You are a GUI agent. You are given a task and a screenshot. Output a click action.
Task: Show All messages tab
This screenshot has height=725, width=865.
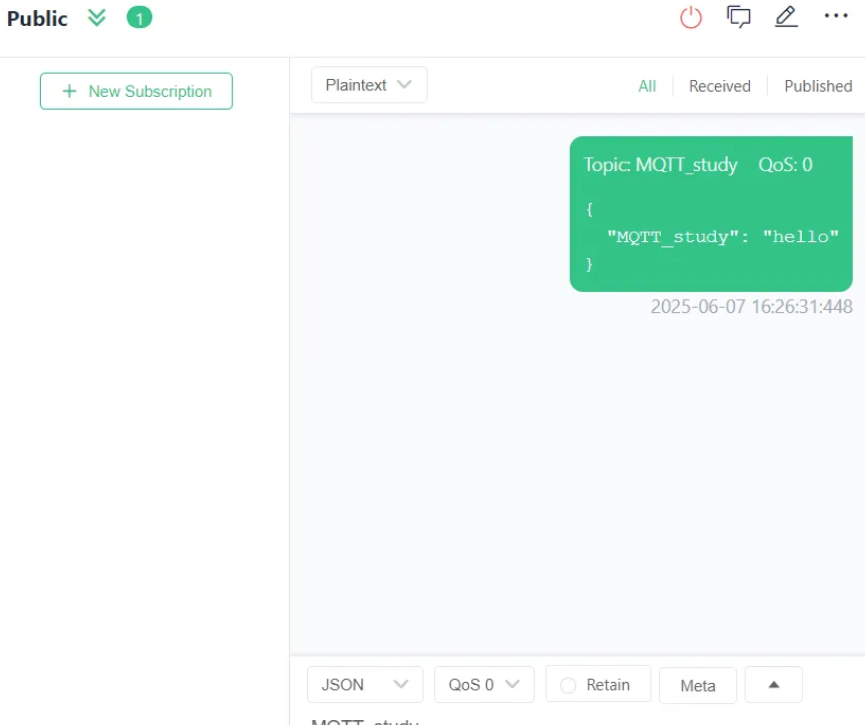(x=647, y=86)
